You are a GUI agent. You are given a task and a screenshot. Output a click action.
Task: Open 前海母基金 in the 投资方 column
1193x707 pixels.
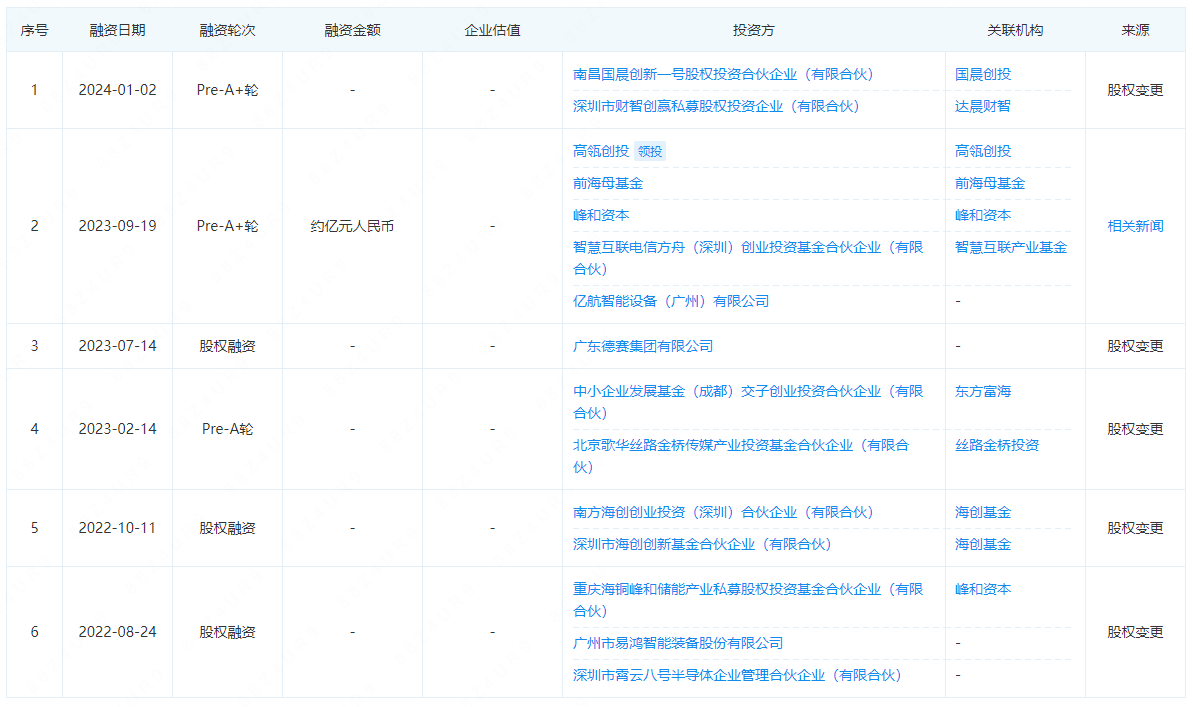608,183
